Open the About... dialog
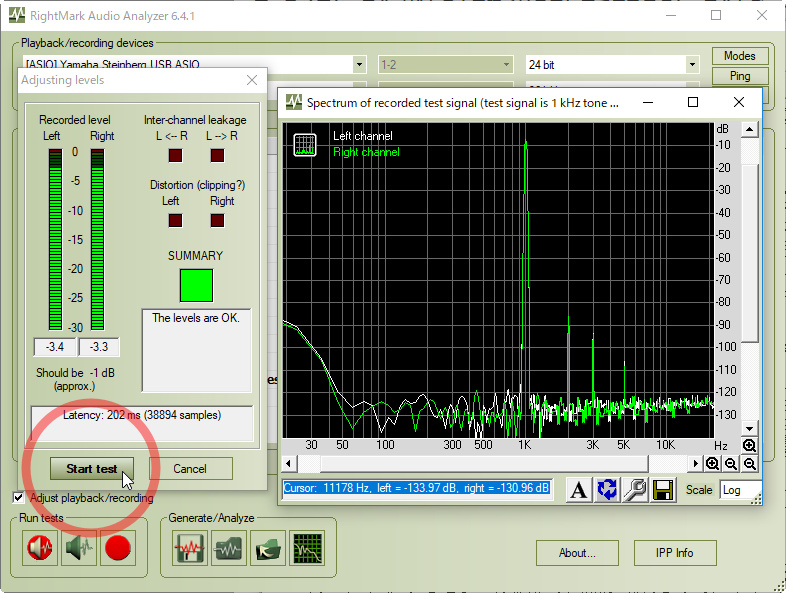Image resolution: width=786 pixels, height=593 pixels. coord(577,553)
